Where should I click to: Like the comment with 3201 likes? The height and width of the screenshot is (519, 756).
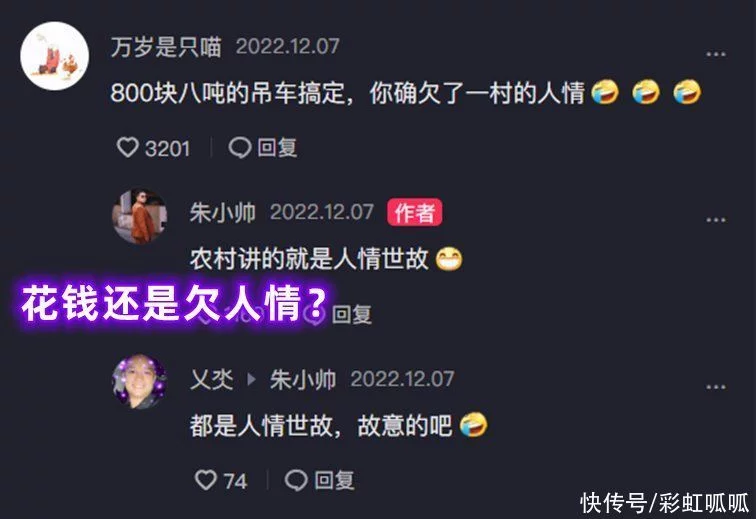[x=128, y=147]
